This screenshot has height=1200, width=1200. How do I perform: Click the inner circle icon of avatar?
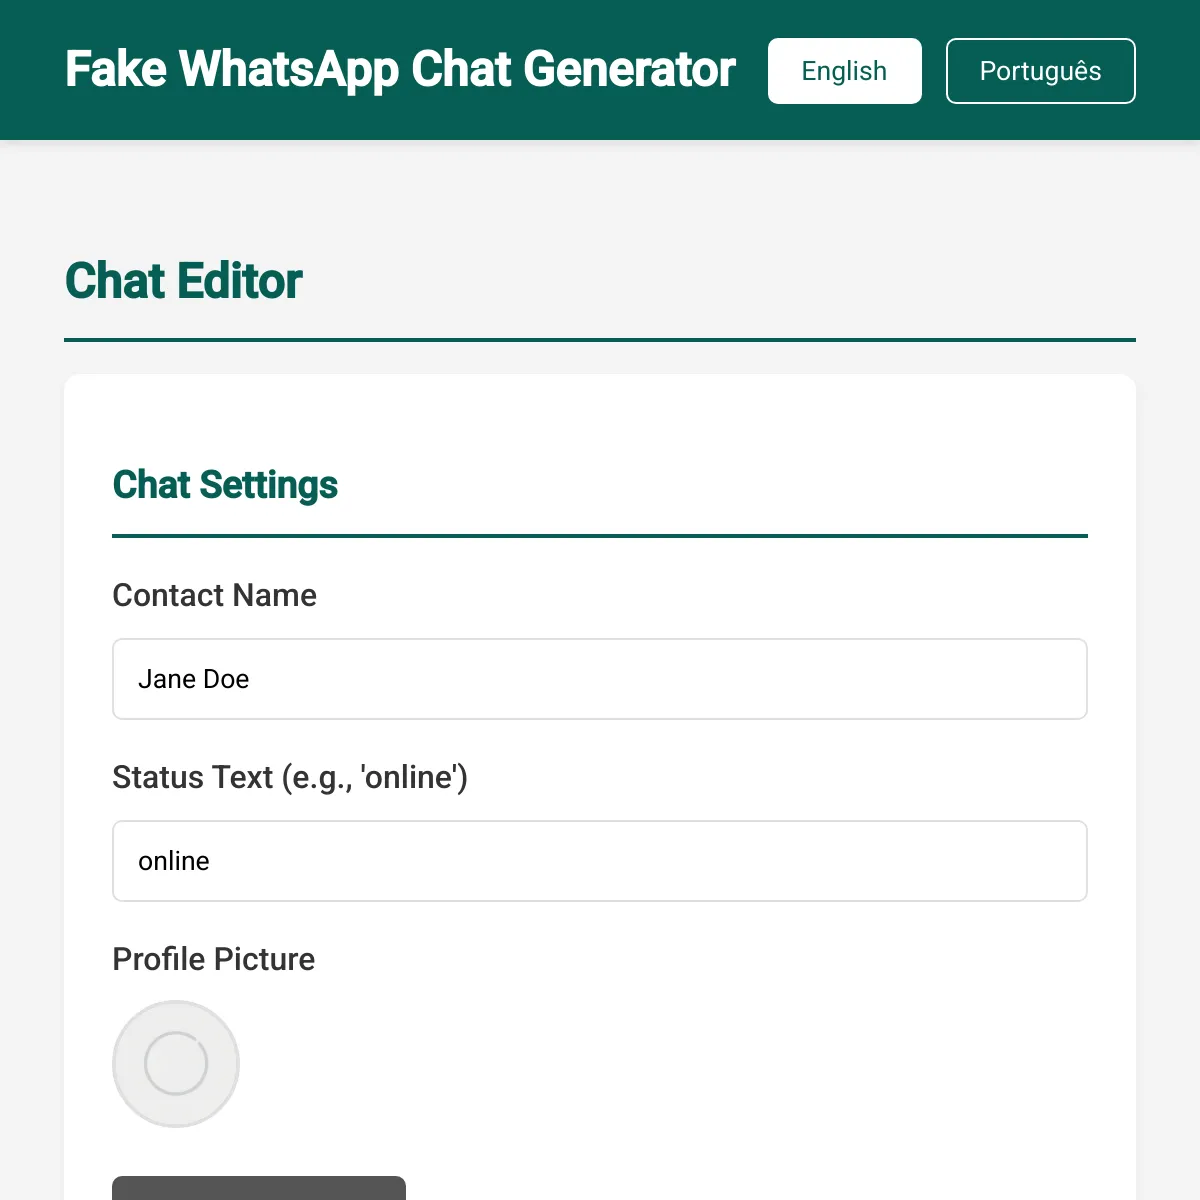click(x=176, y=1064)
